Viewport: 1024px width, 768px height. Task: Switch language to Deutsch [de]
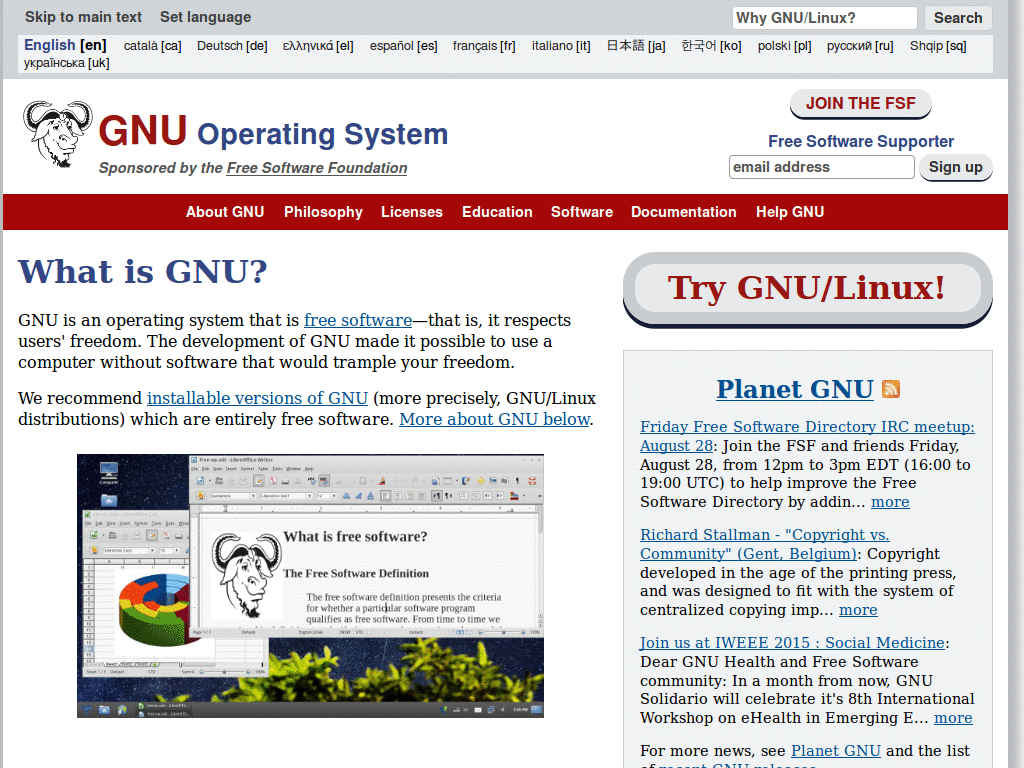[232, 46]
